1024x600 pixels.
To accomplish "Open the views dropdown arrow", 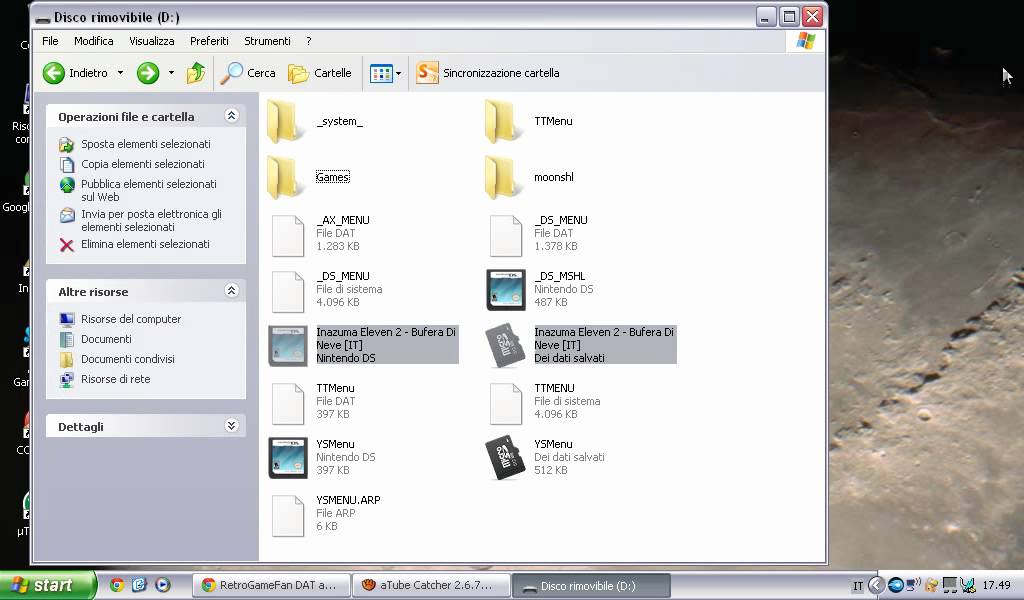I will [x=398, y=73].
